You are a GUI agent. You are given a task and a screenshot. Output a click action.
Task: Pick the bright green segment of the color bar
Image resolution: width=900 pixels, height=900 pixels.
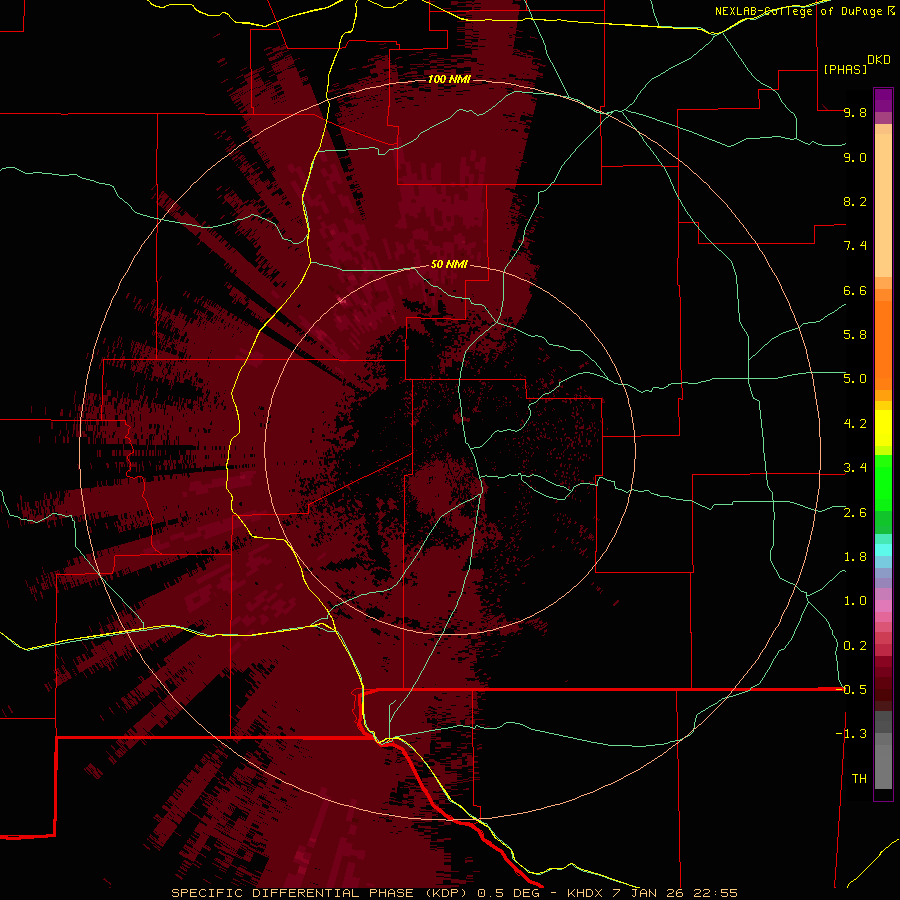pyautogui.click(x=883, y=482)
